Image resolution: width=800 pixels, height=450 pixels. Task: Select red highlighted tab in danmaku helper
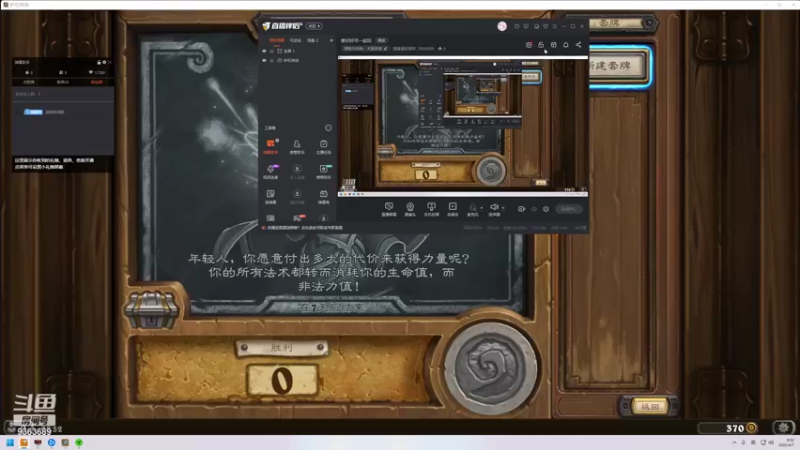click(x=96, y=82)
